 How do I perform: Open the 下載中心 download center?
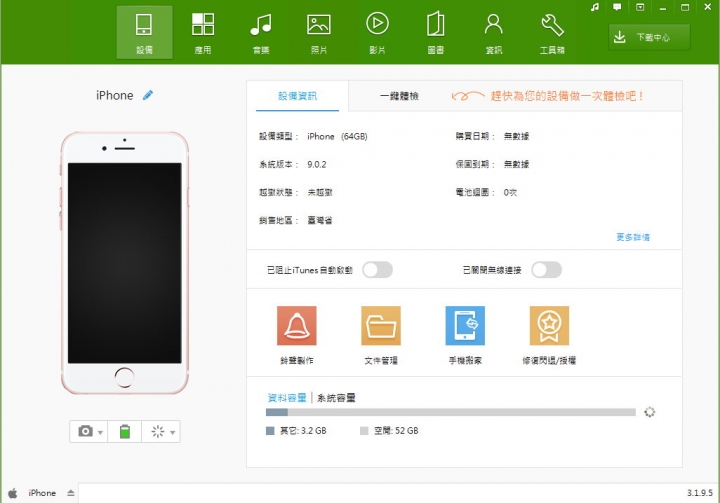tap(649, 37)
